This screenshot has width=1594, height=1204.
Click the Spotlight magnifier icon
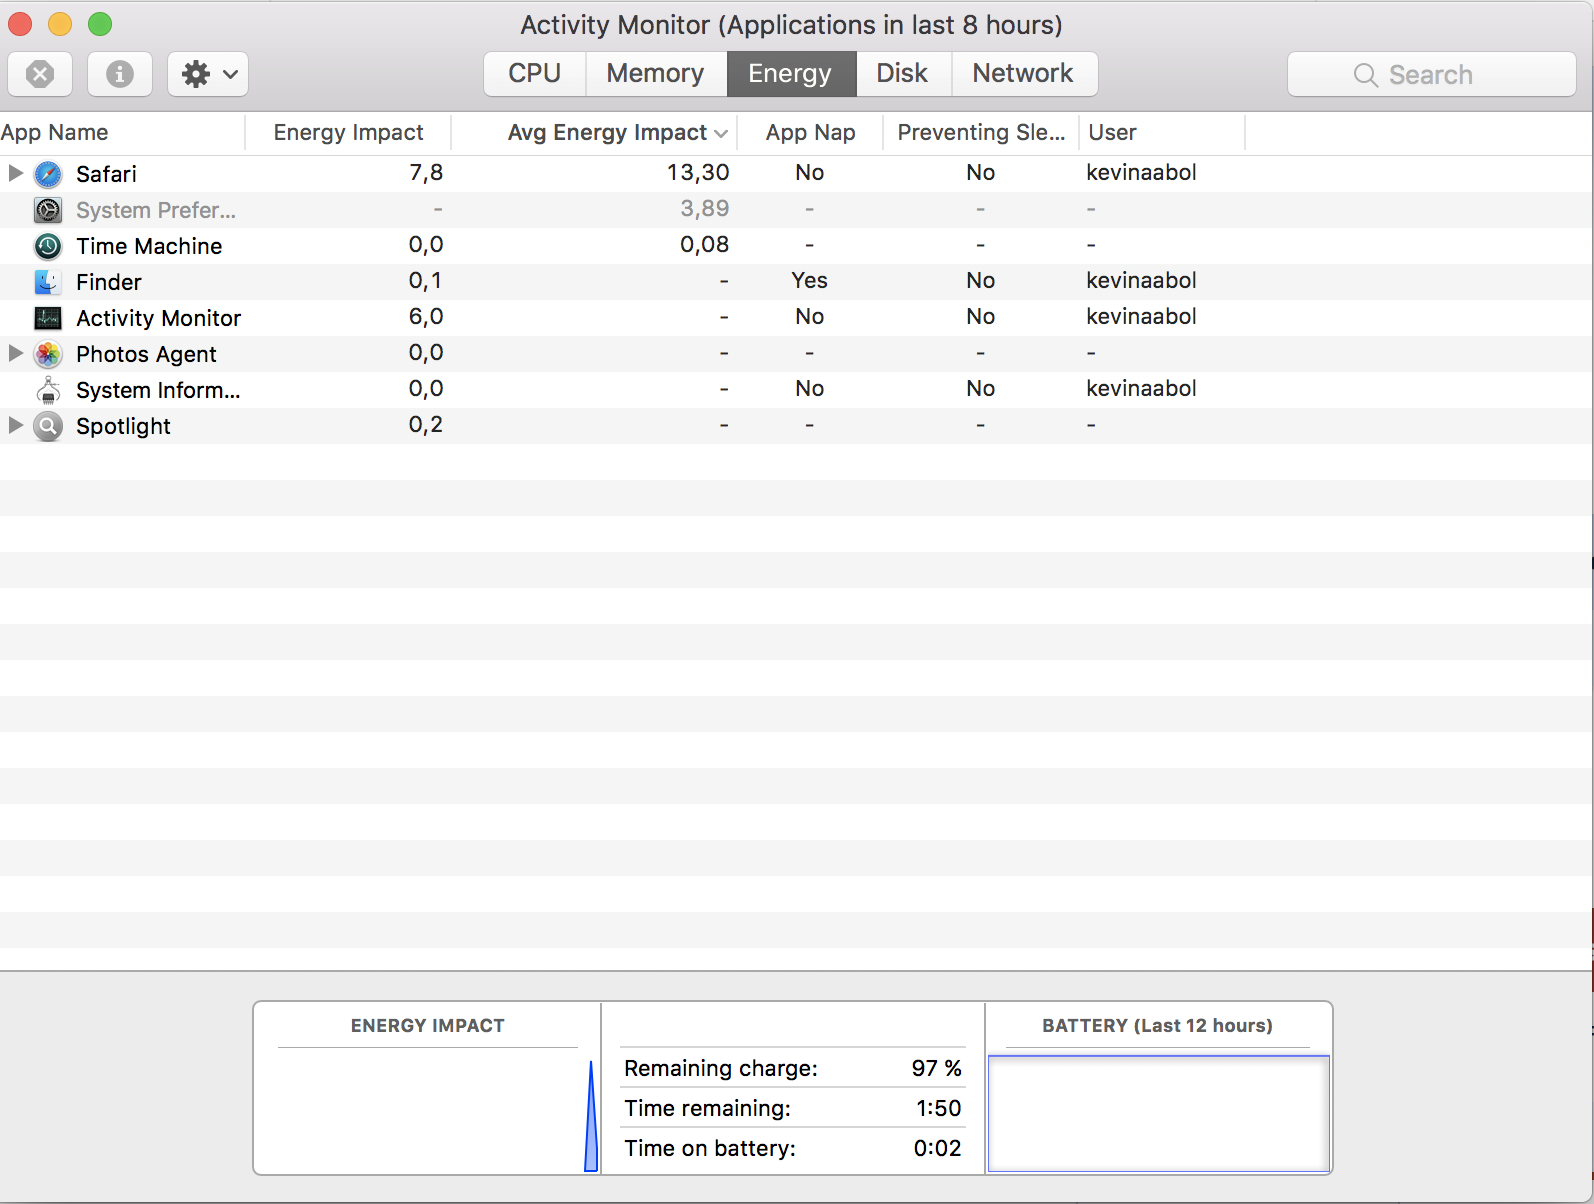coord(48,426)
